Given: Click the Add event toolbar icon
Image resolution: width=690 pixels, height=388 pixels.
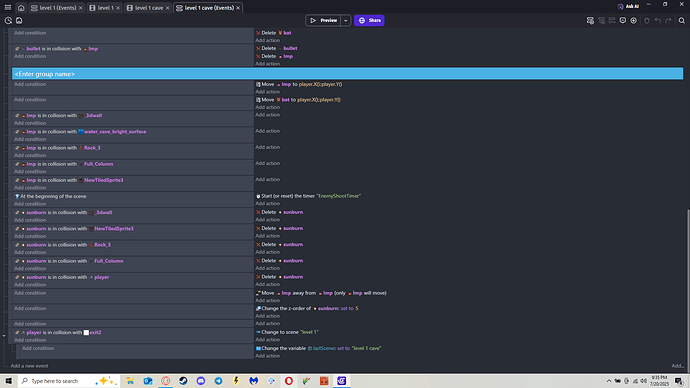Looking at the screenshot, I should tap(590, 20).
